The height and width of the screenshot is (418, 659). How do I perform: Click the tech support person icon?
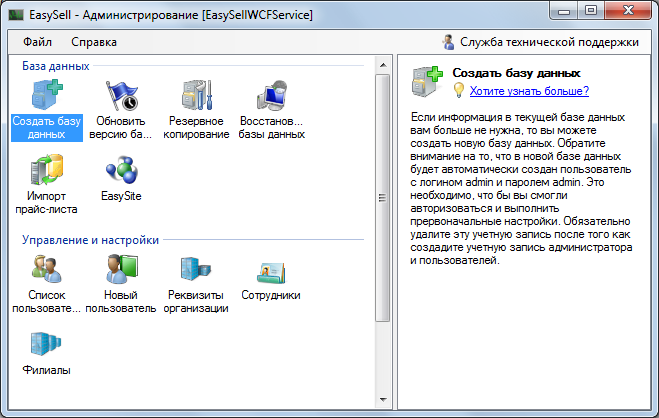[x=448, y=42]
